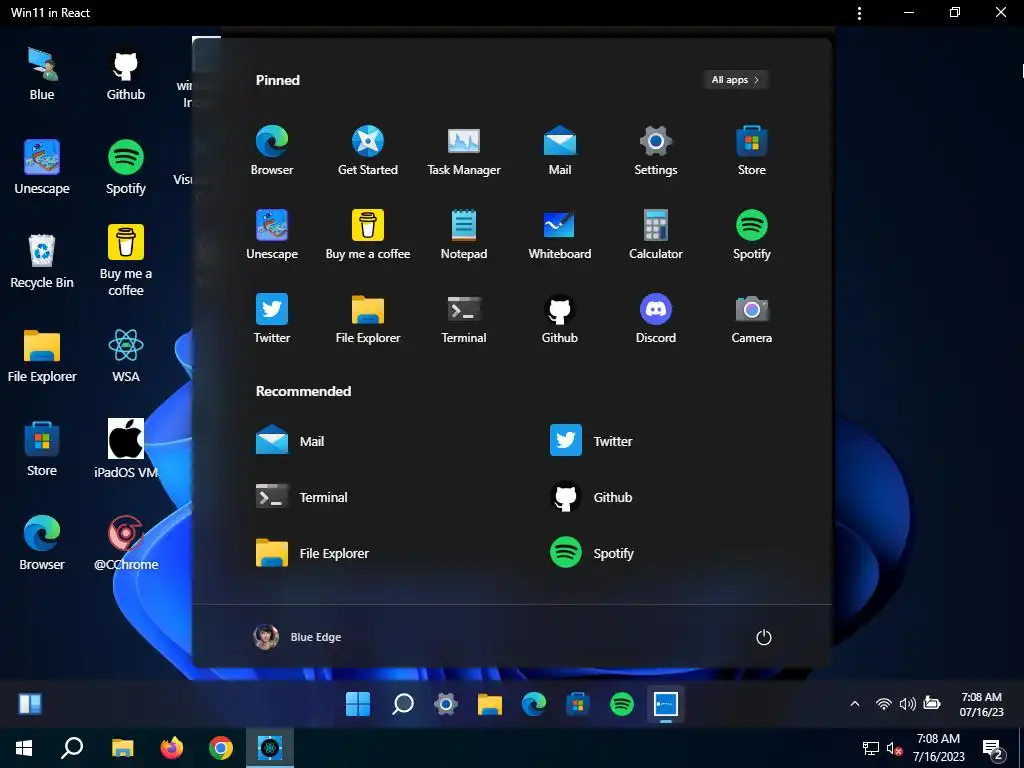Open Twitter under Recommended
The image size is (1024, 768).
point(591,441)
